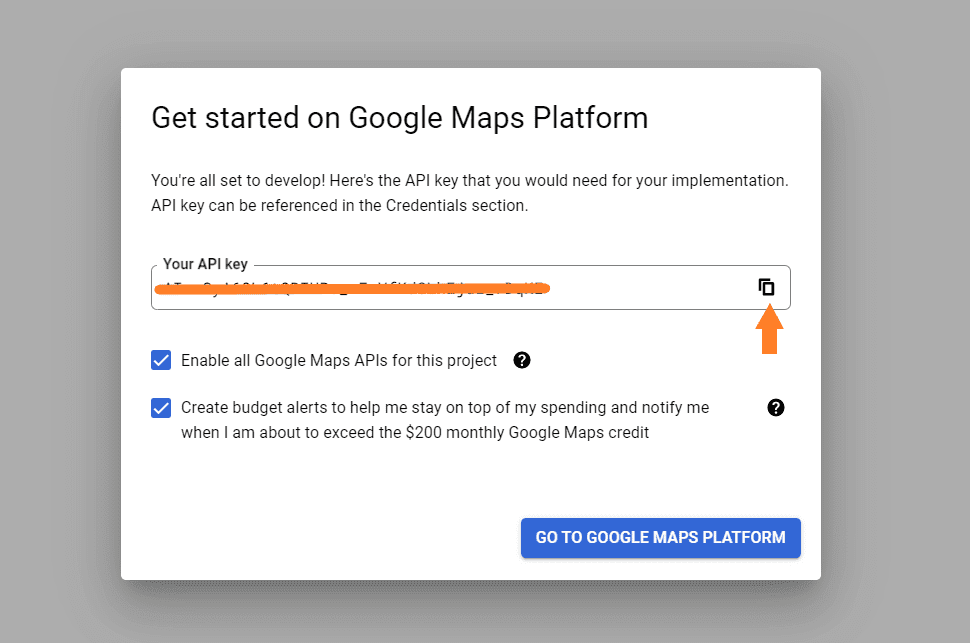Image resolution: width=970 pixels, height=643 pixels.
Task: Click inside the Your API key field
Action: coord(471,288)
